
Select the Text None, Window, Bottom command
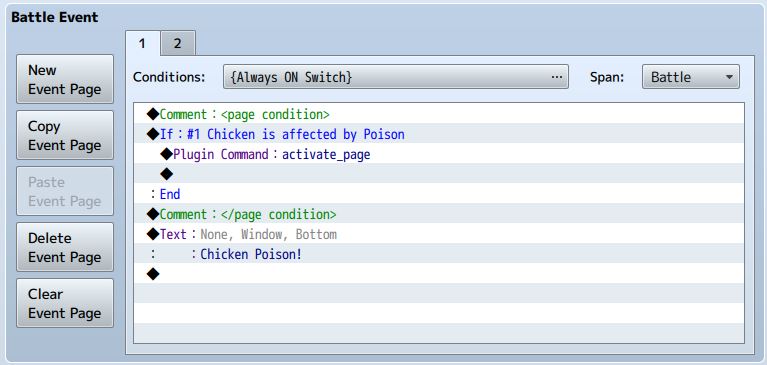pos(439,234)
